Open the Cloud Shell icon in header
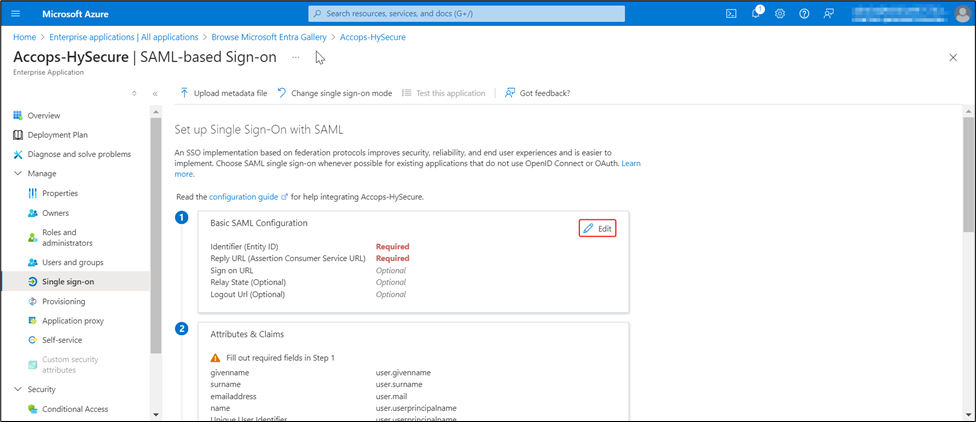This screenshot has height=422, width=976. point(731,14)
